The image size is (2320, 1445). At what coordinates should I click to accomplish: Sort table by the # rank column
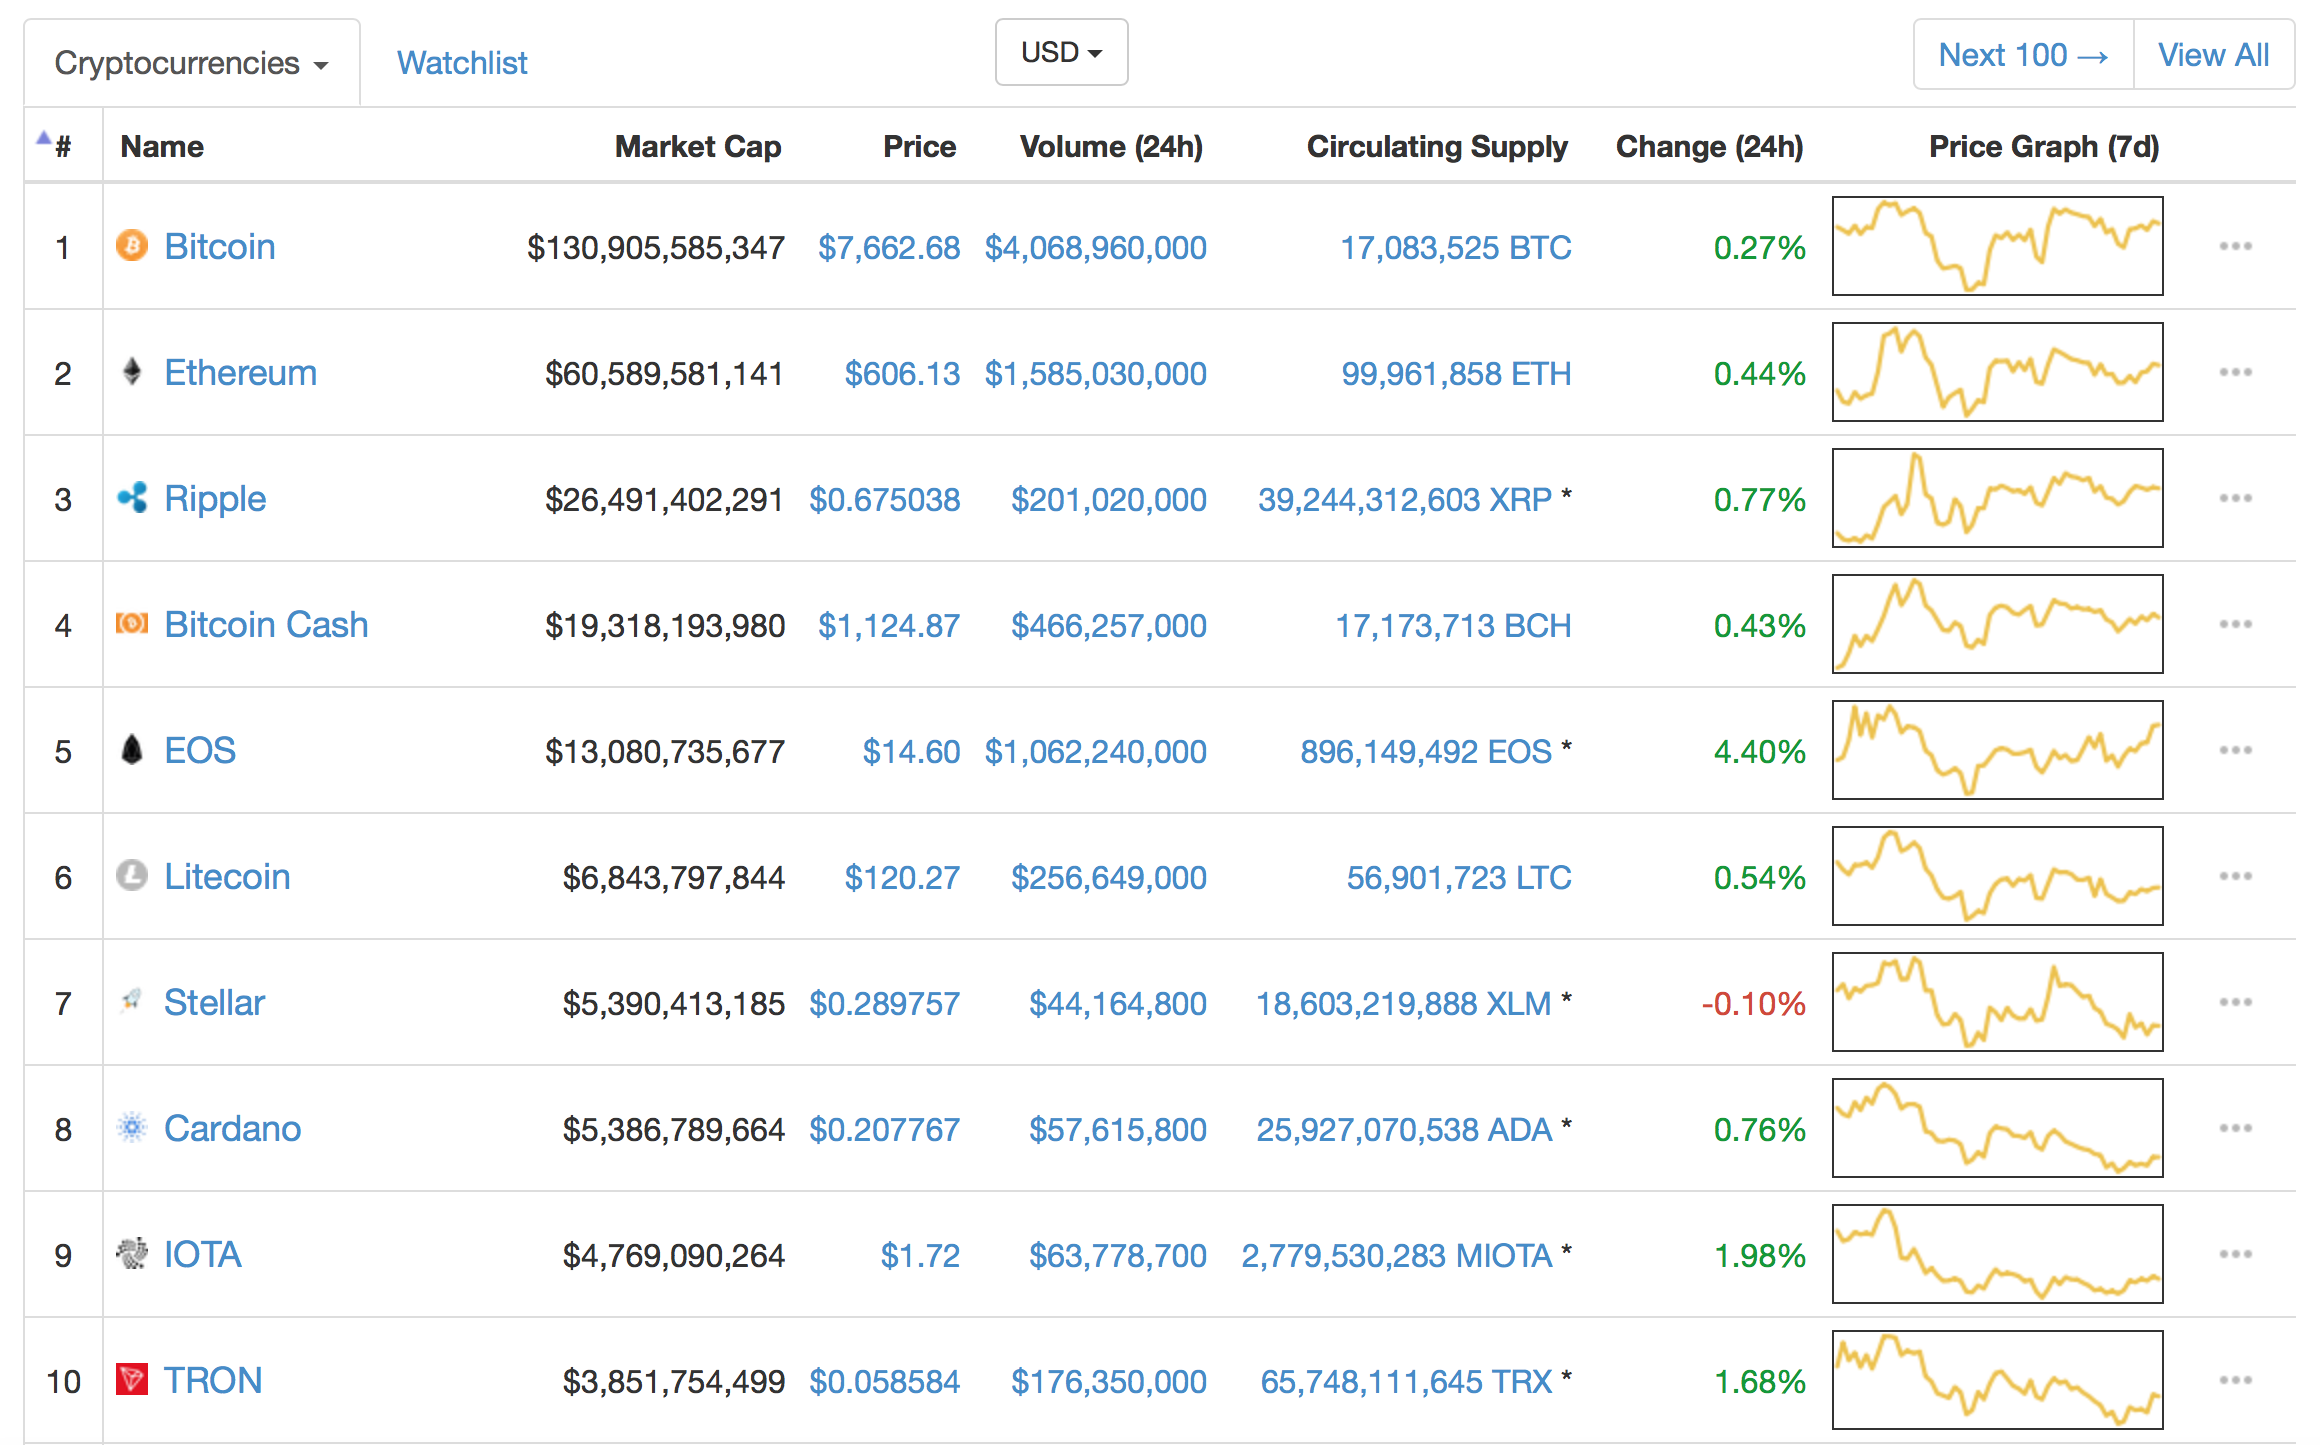point(62,147)
